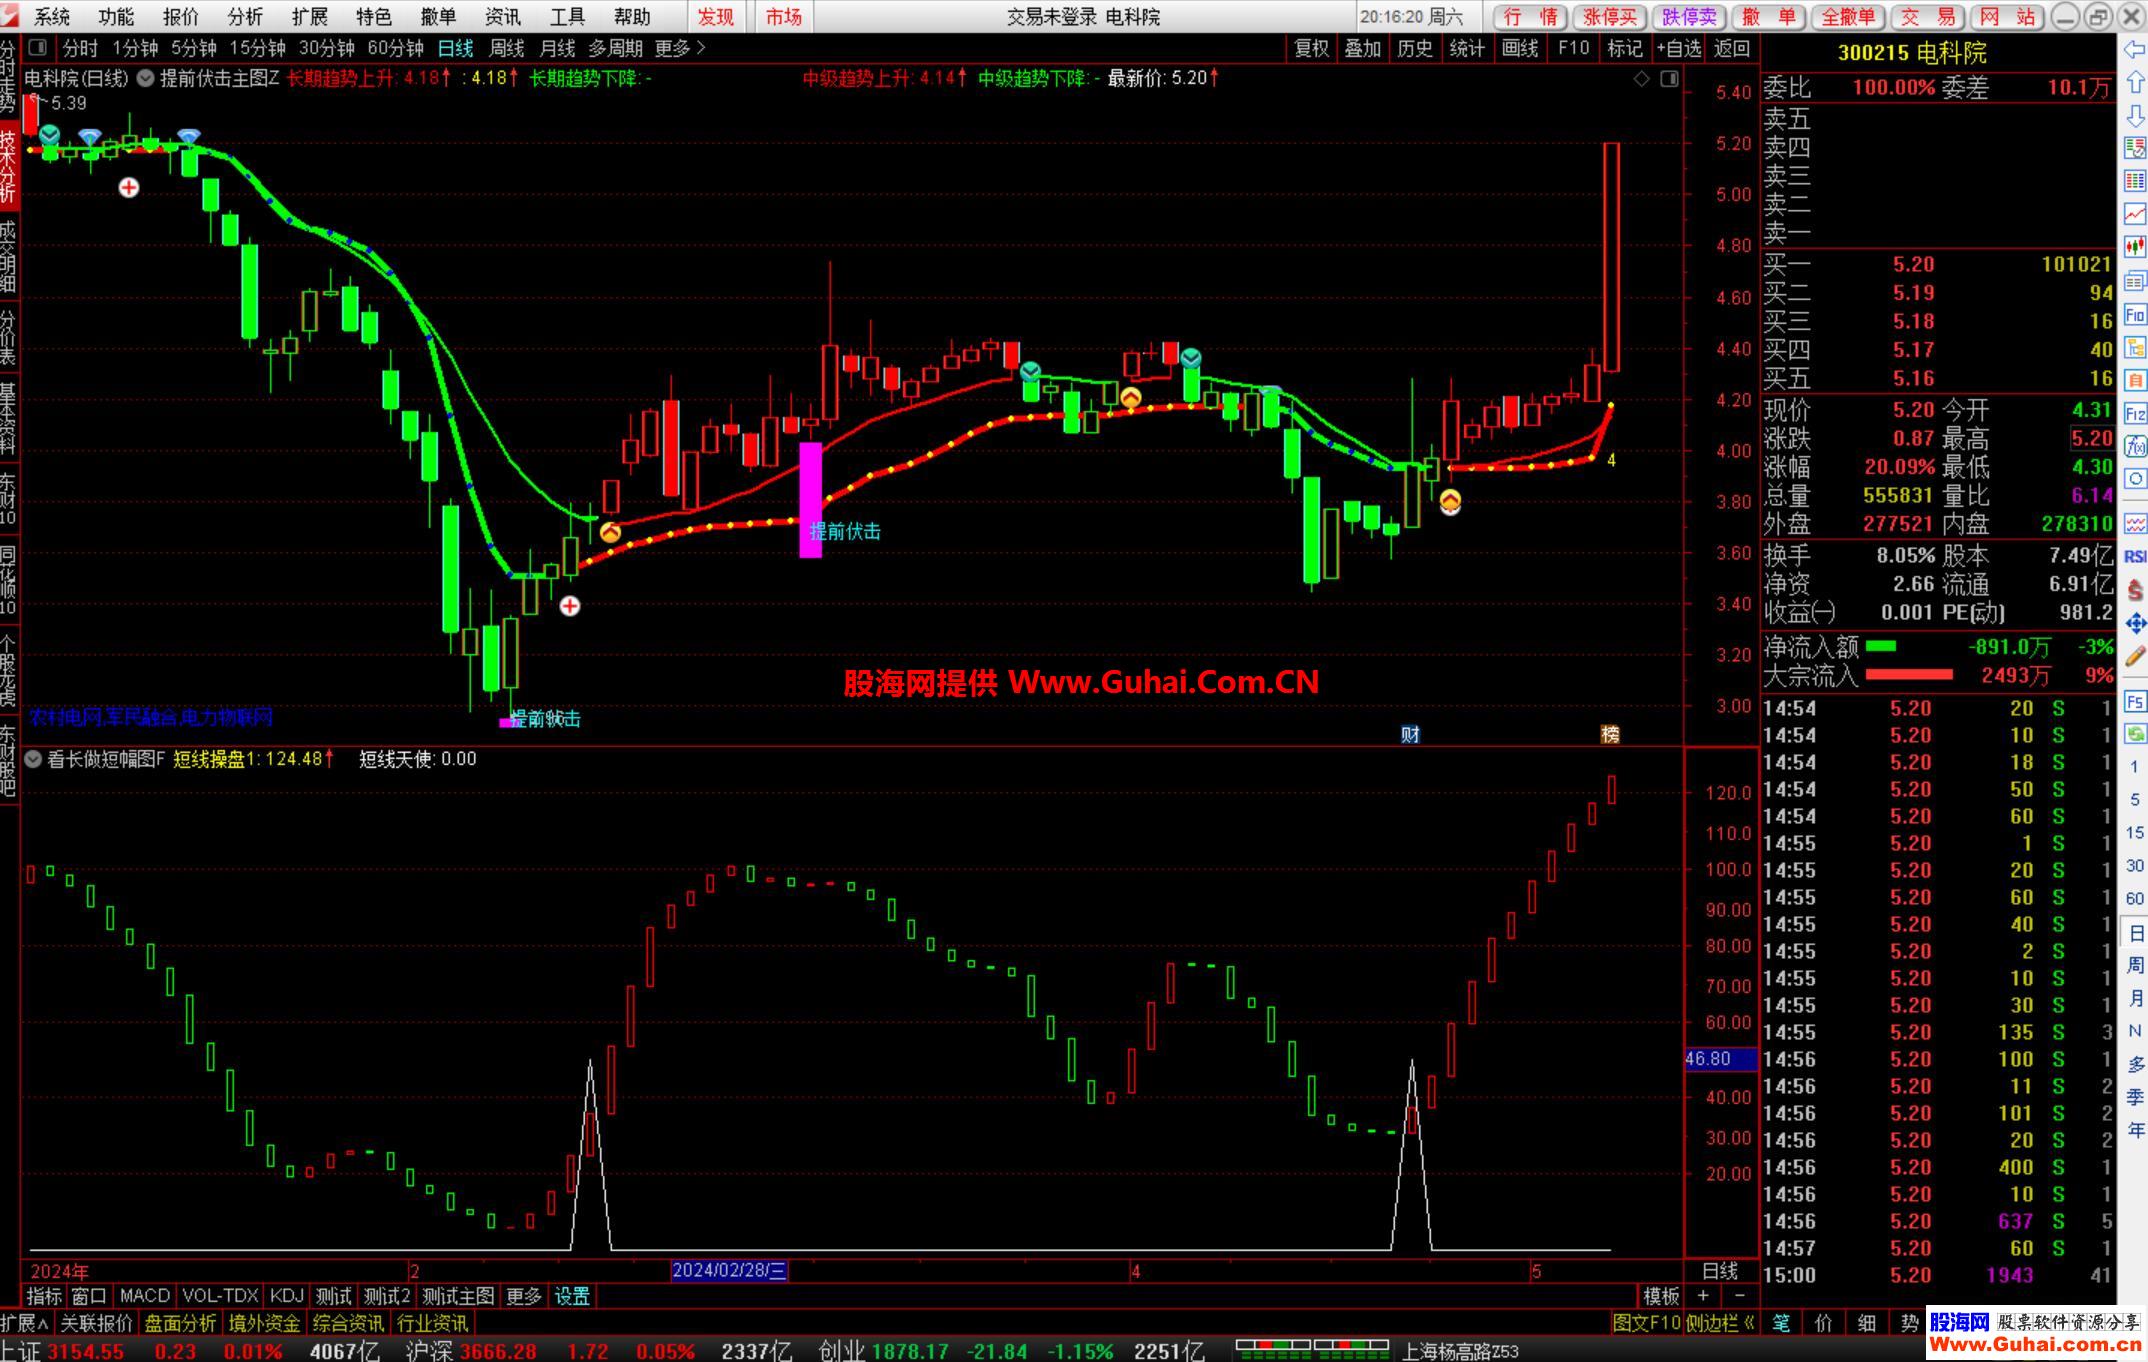
Task: Click the diamond icon at chart top right
Action: pos(1641,78)
